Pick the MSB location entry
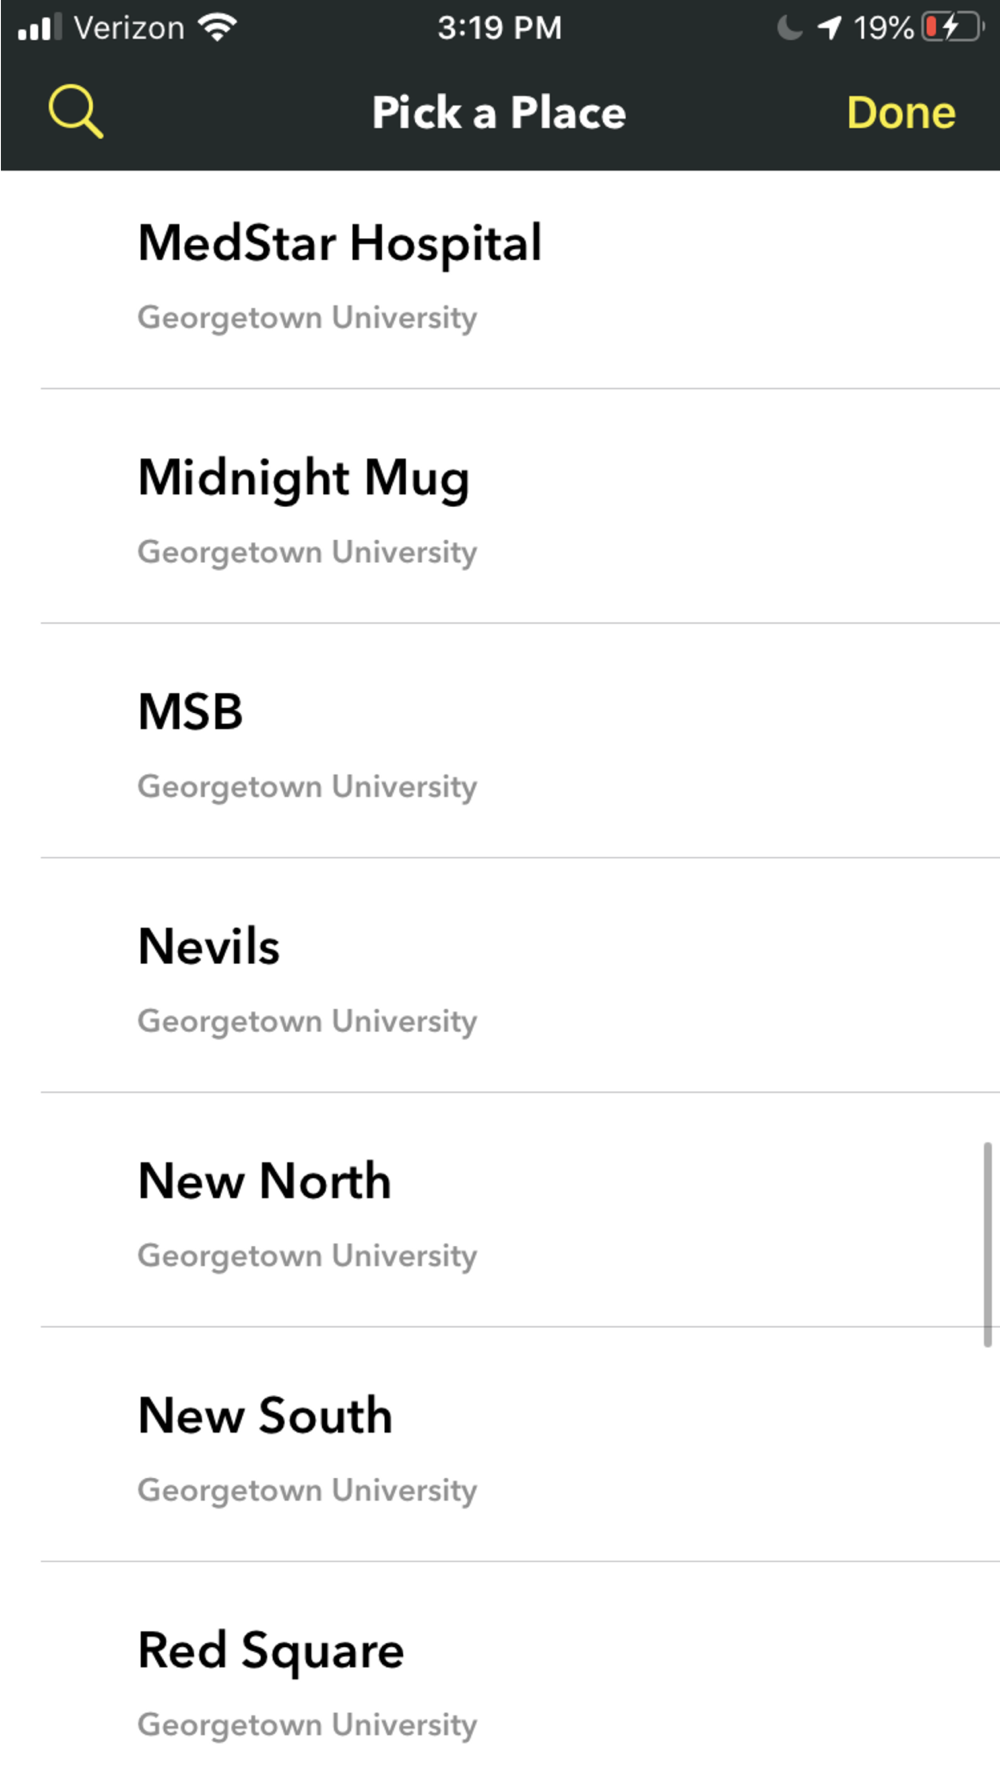Image resolution: width=1000 pixels, height=1778 pixels. (x=190, y=713)
